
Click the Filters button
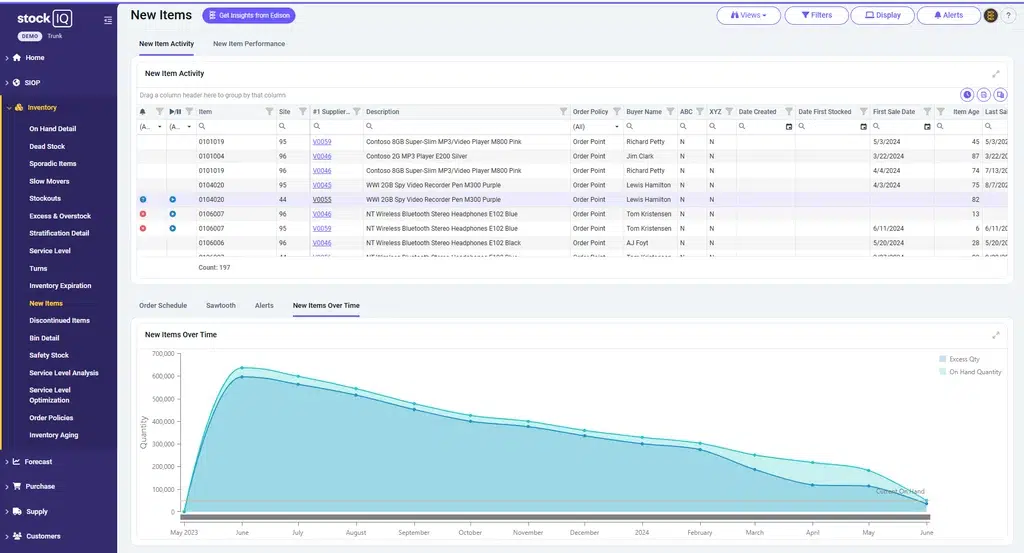tap(816, 15)
